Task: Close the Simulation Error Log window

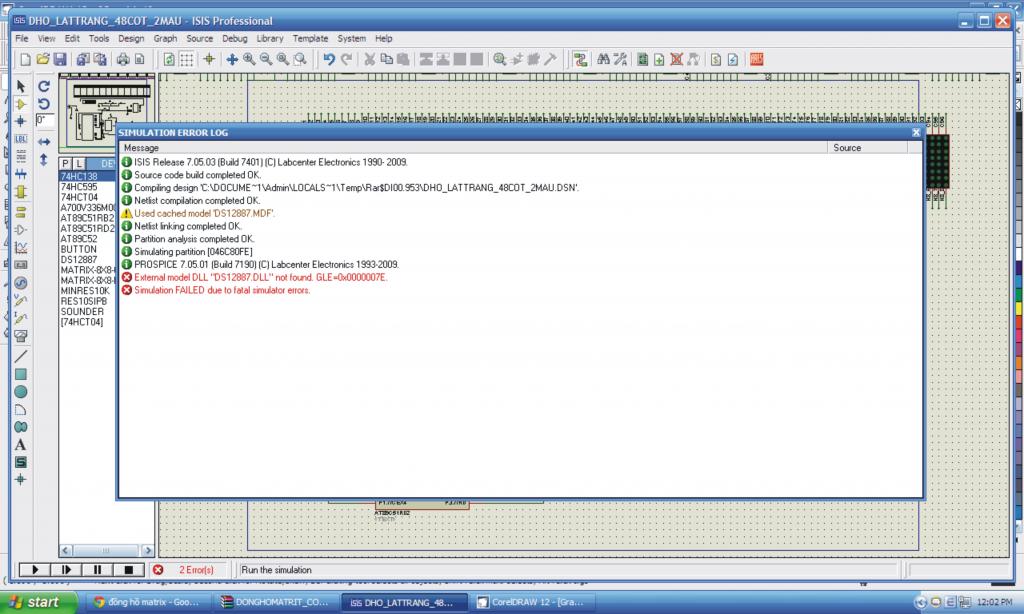Action: coord(915,132)
